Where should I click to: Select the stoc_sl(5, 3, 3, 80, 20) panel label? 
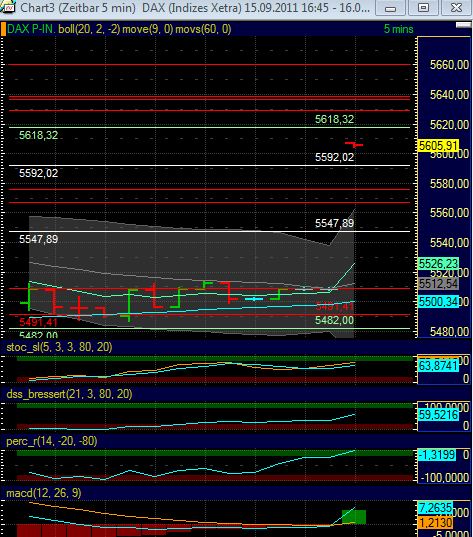click(x=59, y=347)
